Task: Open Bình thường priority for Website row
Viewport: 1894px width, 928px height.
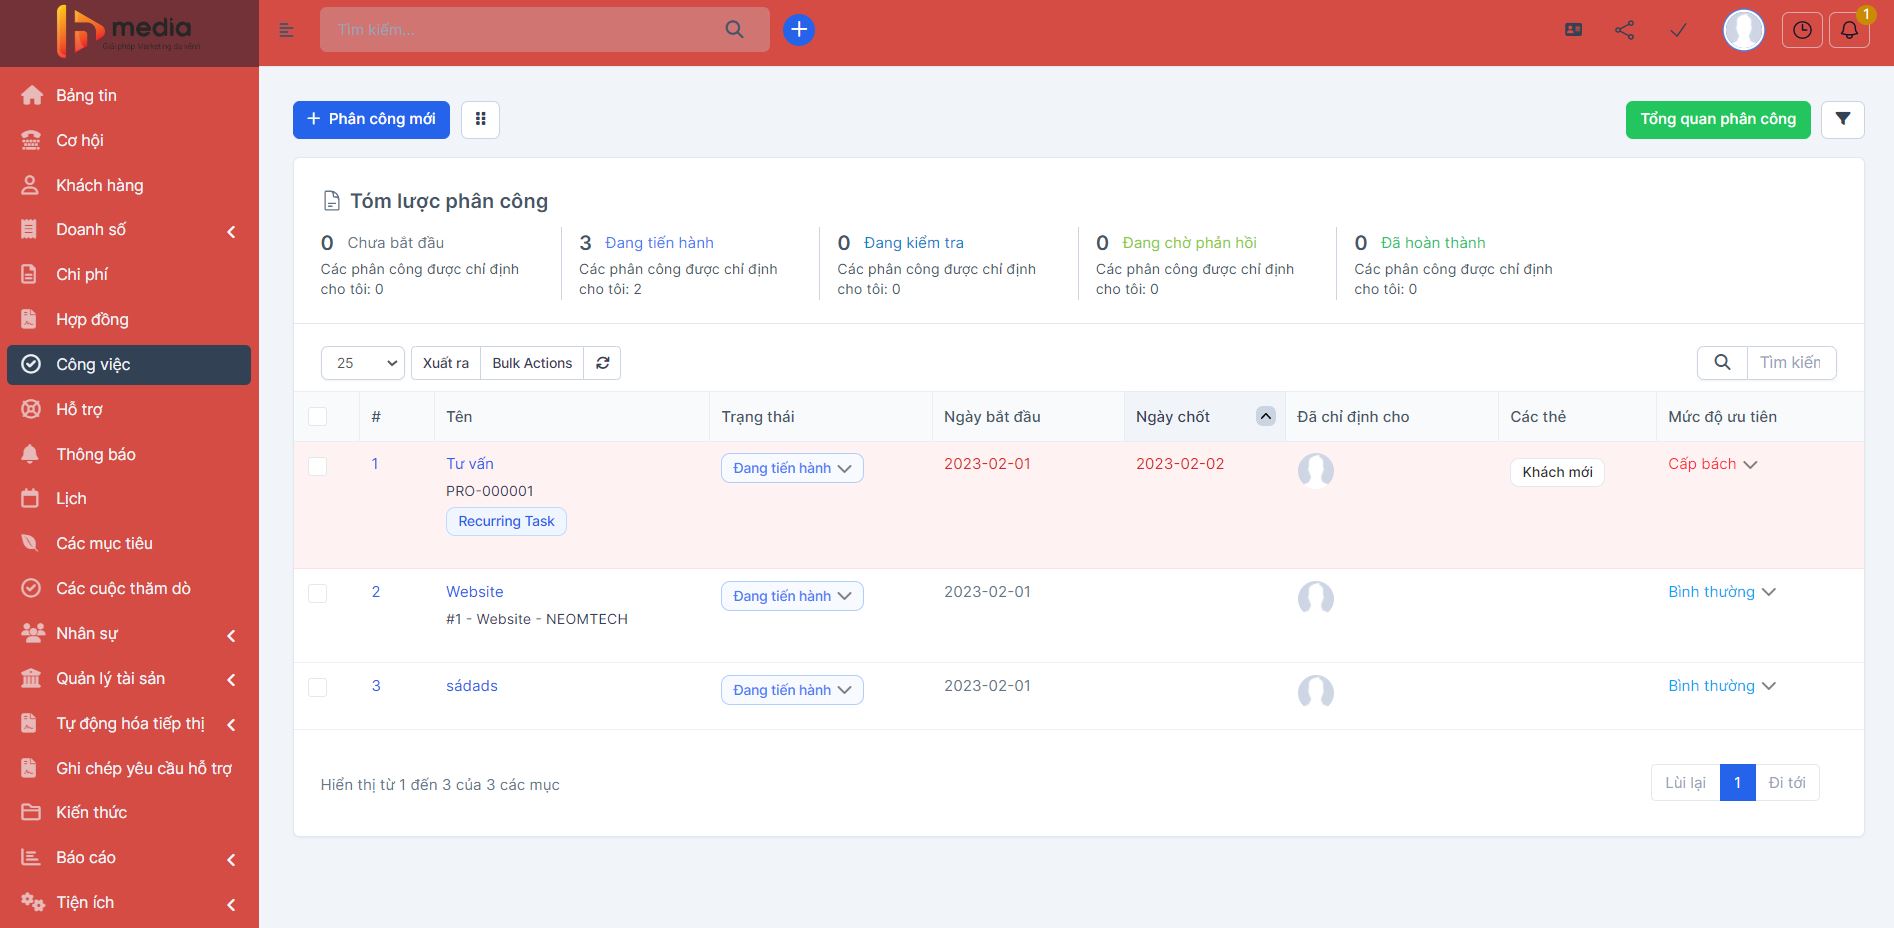Action: pyautogui.click(x=1721, y=592)
